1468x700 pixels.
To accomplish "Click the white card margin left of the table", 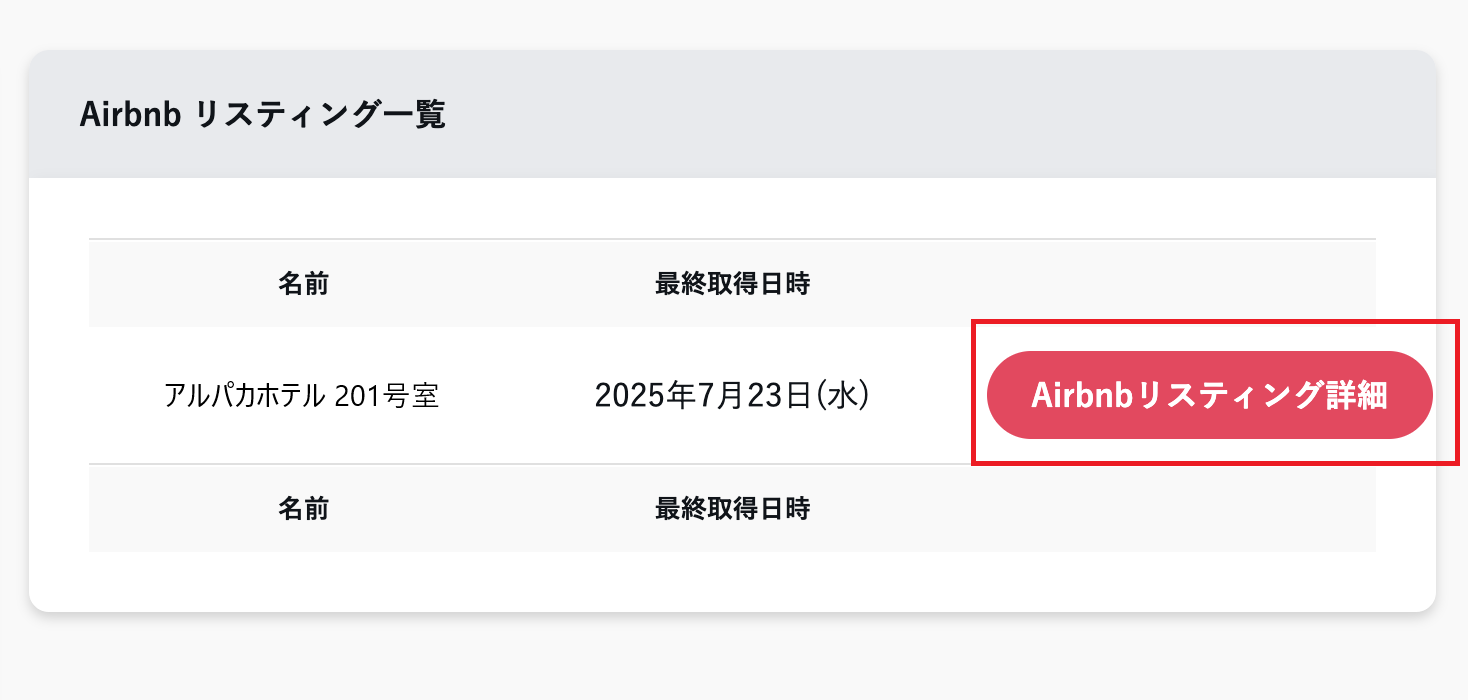I will 58,396.
